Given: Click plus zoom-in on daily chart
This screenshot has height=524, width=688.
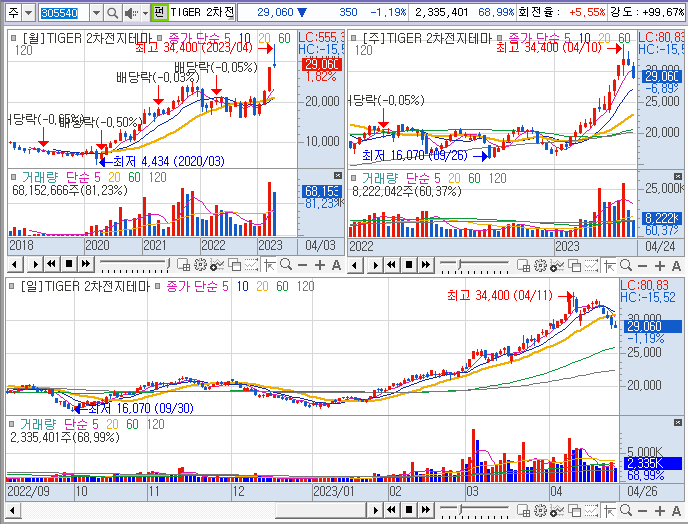Looking at the screenshot, I should 660,510.
